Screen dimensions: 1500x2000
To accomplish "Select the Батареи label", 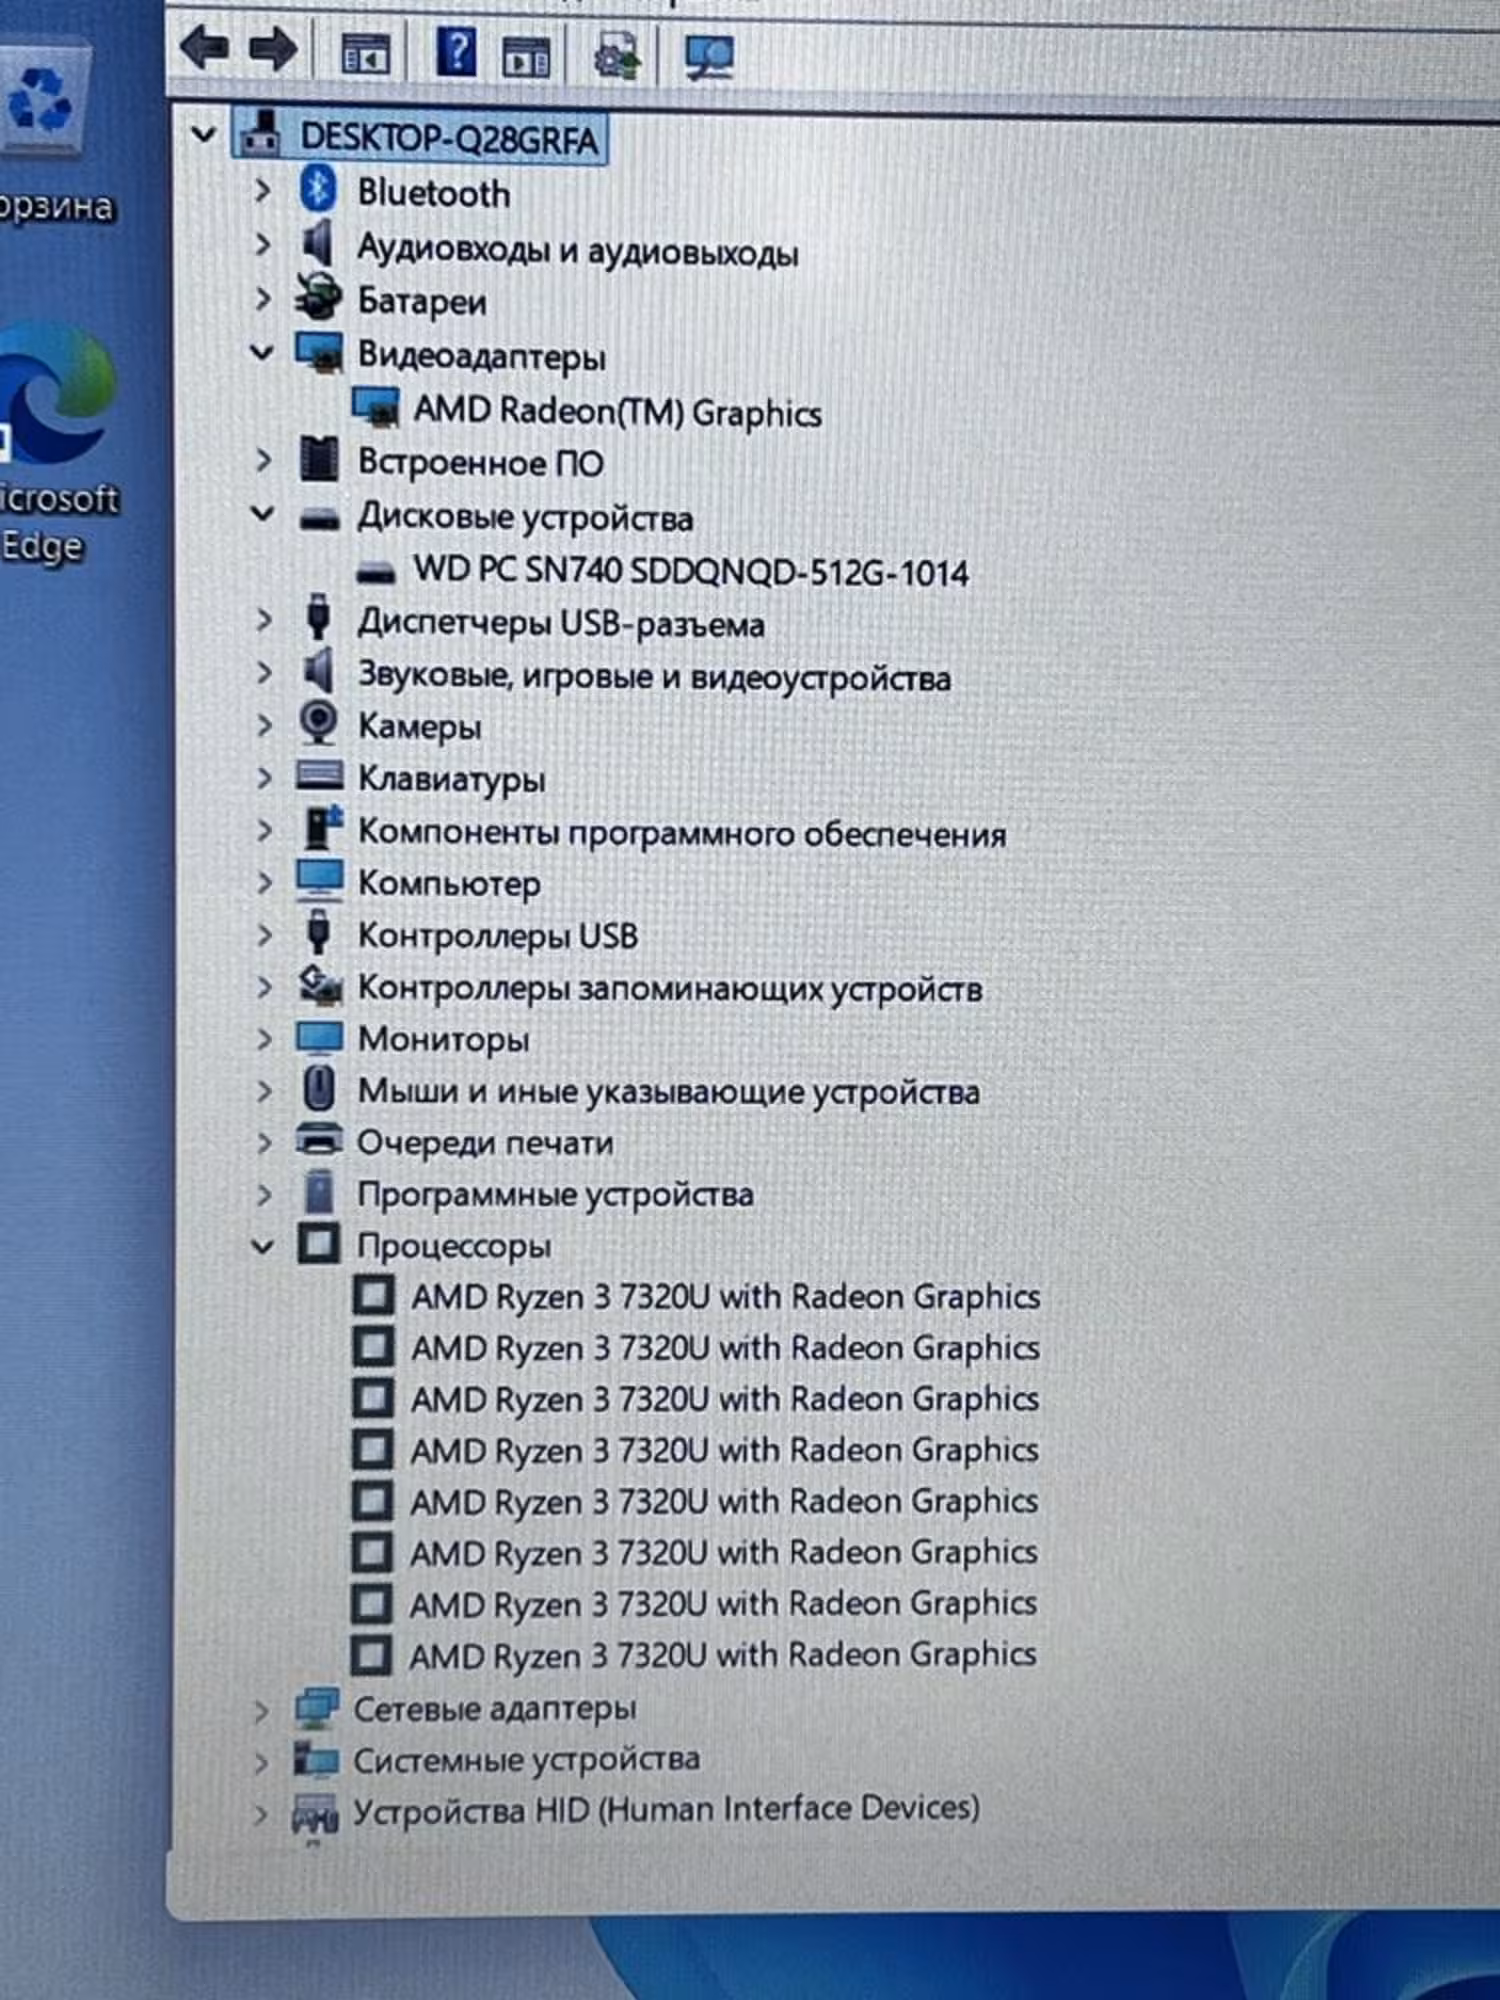I will [x=422, y=301].
